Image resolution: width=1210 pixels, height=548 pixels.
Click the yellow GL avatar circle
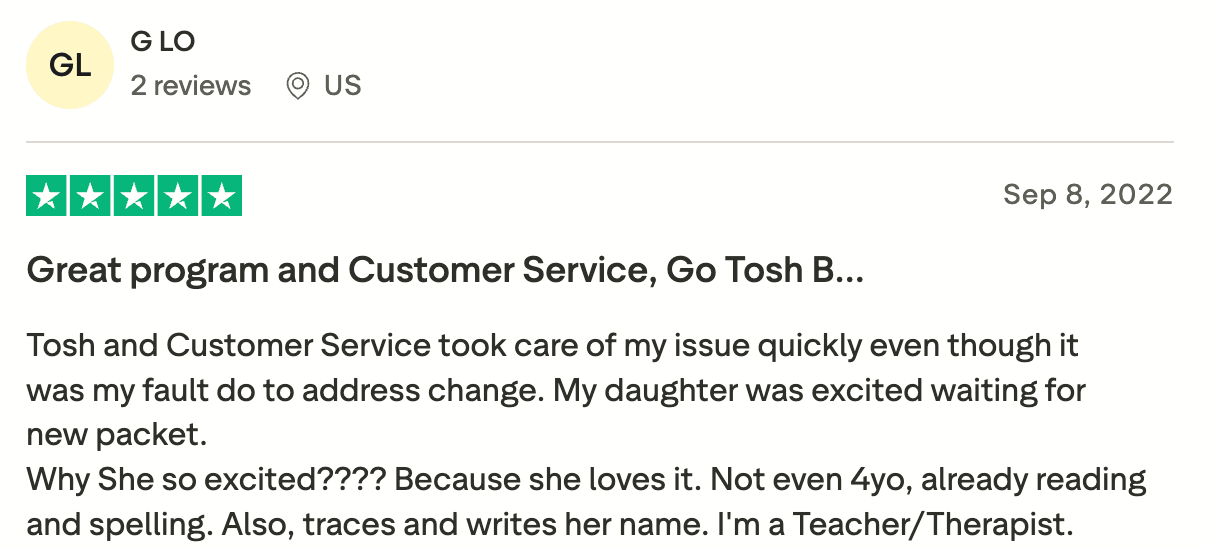[x=70, y=66]
